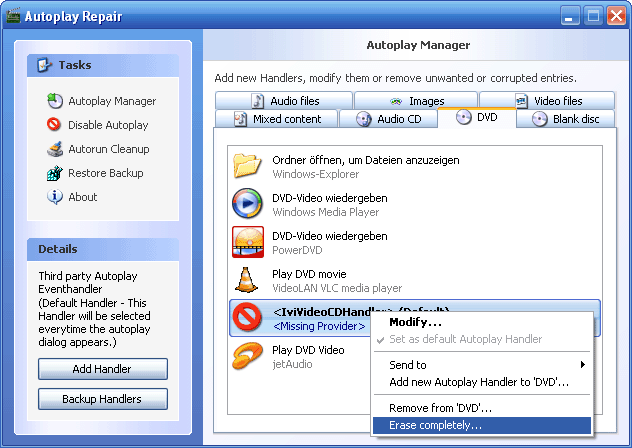This screenshot has height=448, width=632.
Task: Click the jetAudio handler icon
Action: tap(247, 356)
